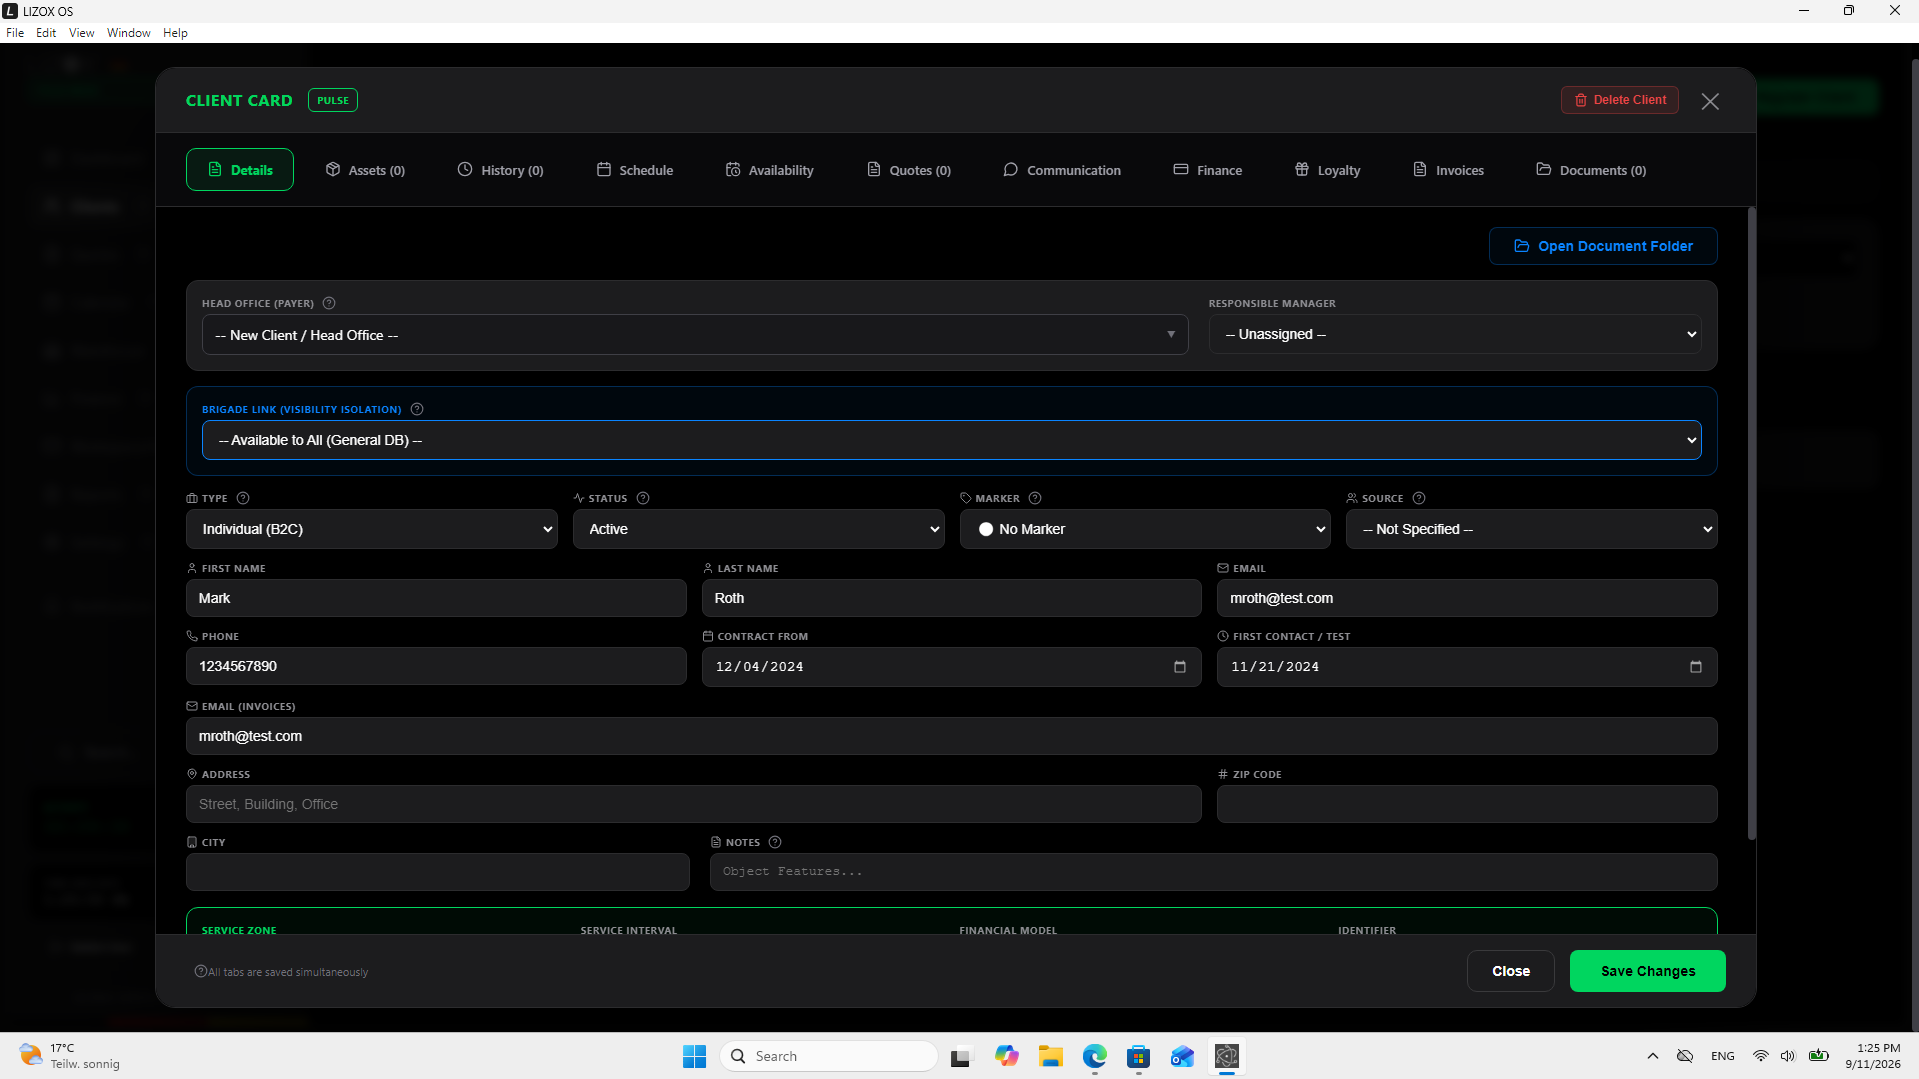
Task: Click help icon next to Head Office (Payer)
Action: (x=329, y=303)
